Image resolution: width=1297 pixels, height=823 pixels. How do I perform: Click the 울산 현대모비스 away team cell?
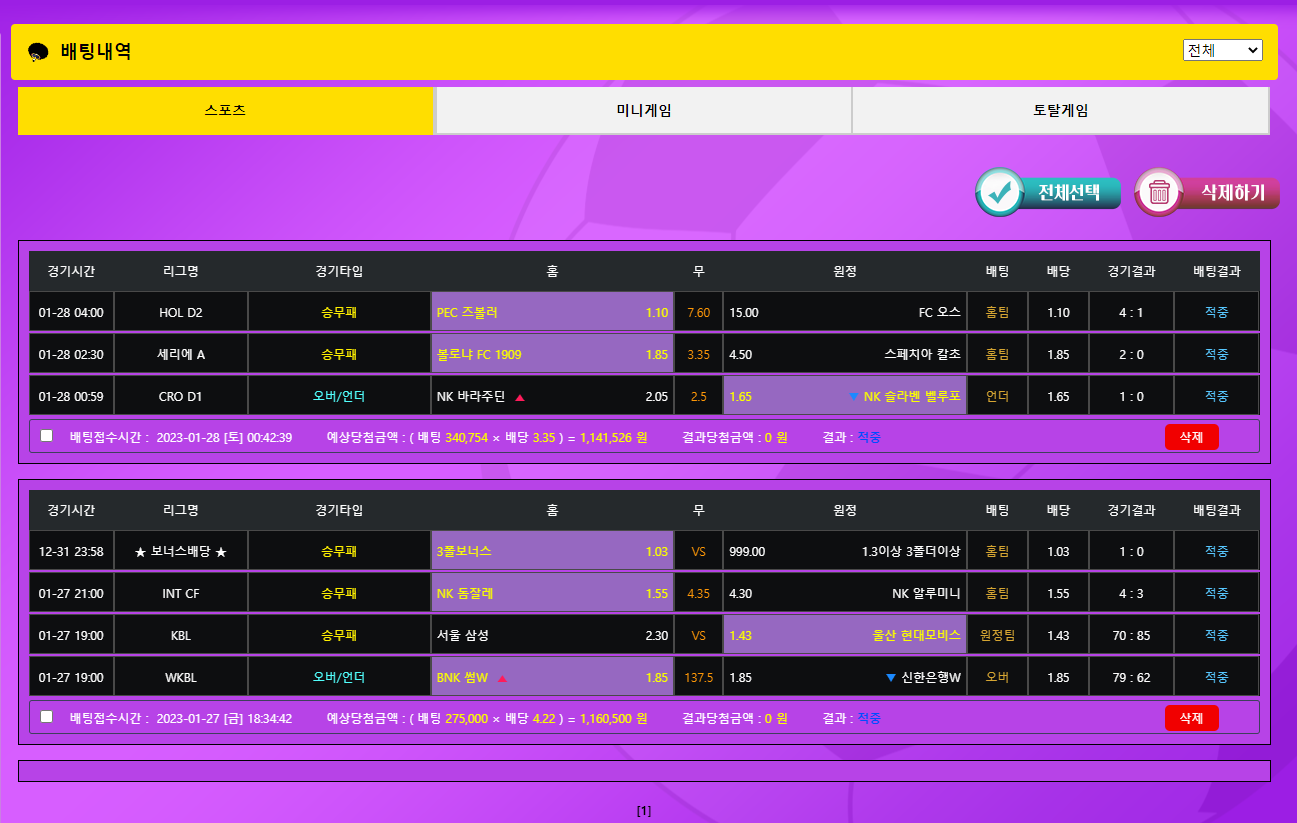[844, 635]
